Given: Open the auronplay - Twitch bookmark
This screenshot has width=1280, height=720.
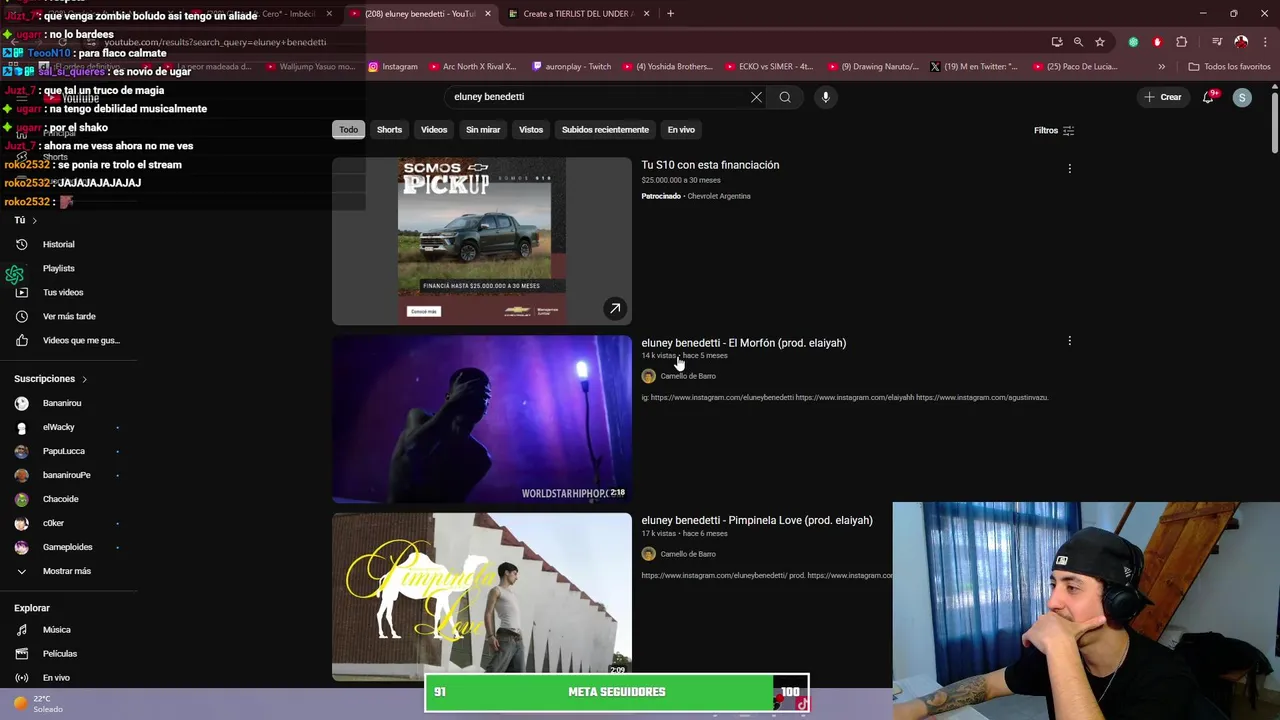Looking at the screenshot, I should (x=571, y=67).
